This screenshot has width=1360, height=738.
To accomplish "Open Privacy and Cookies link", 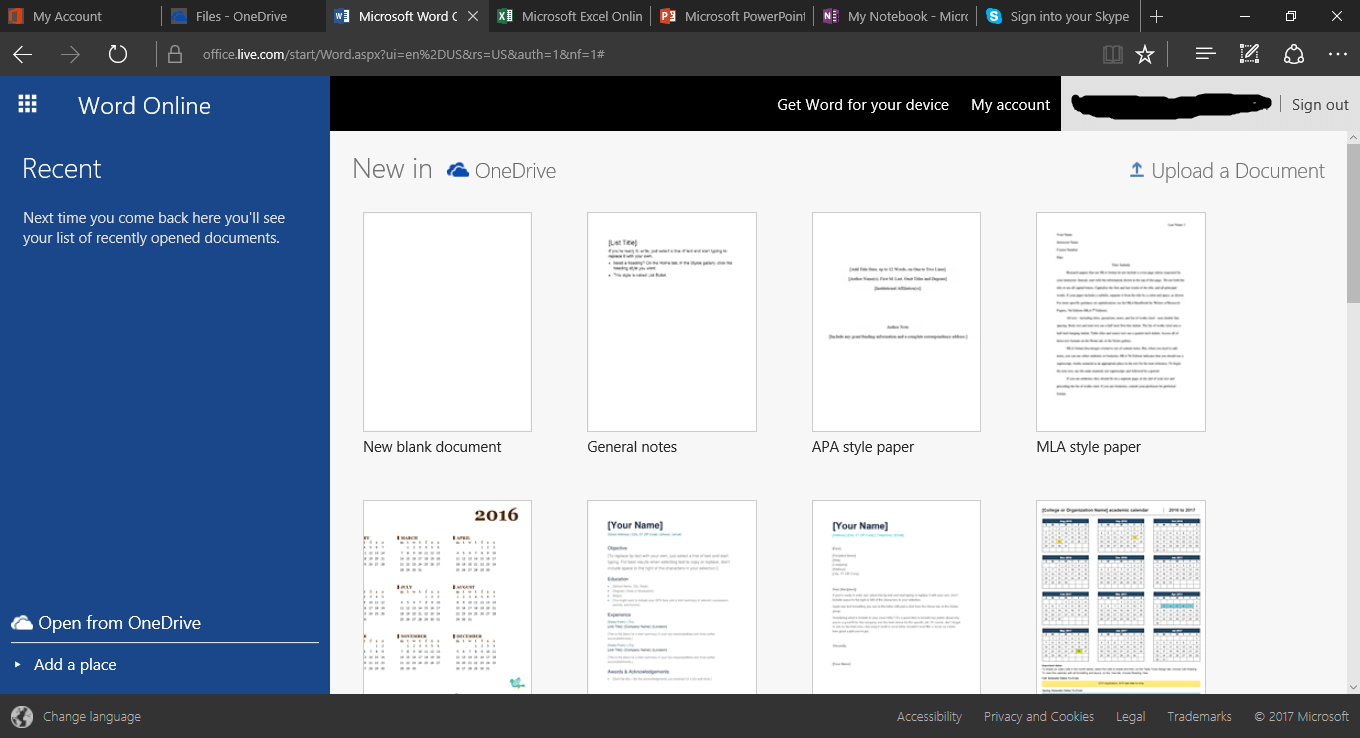I will [1039, 716].
